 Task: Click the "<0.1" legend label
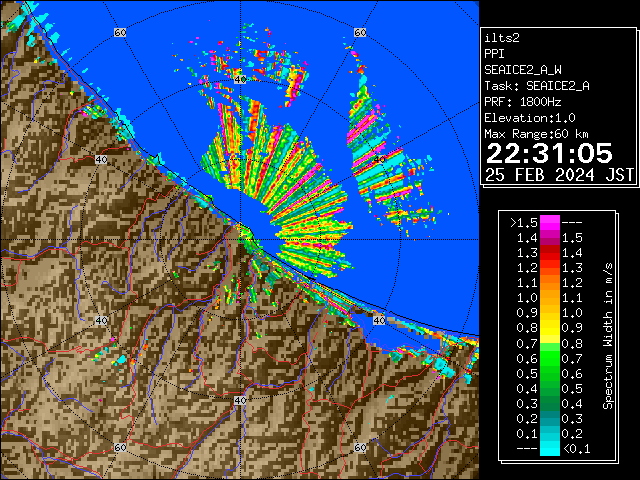(576, 449)
